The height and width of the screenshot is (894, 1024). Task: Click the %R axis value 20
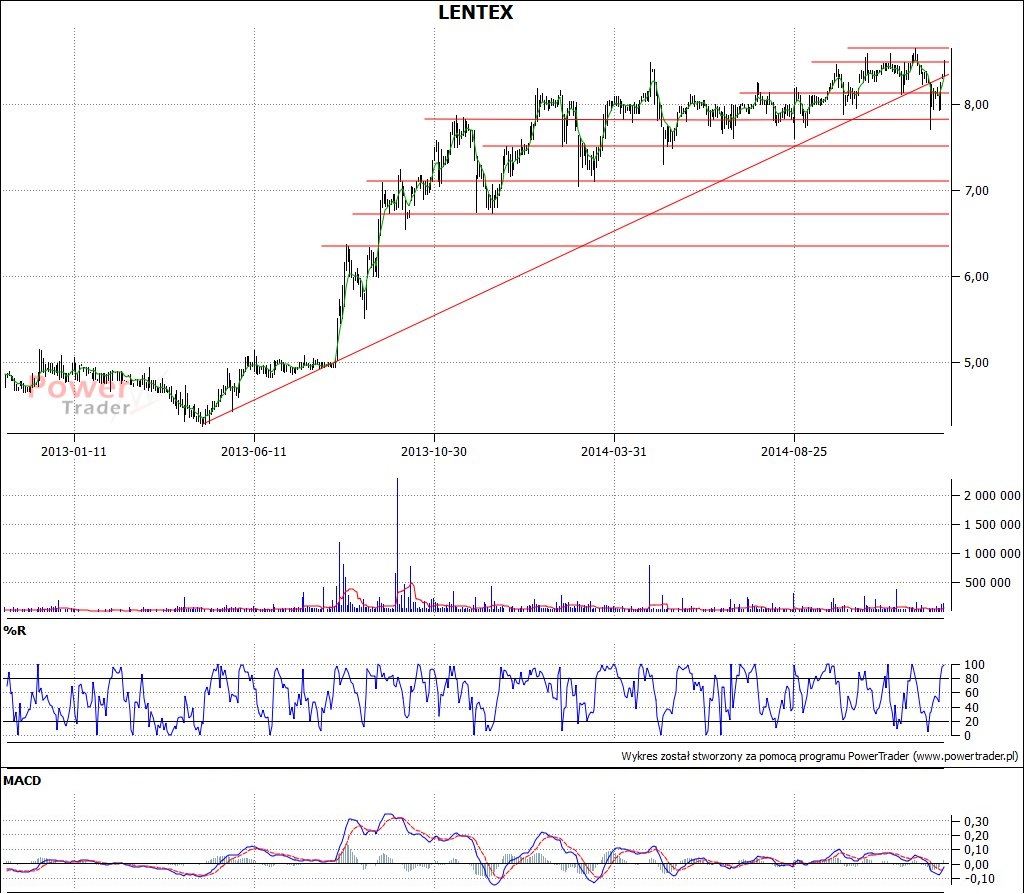(x=972, y=722)
